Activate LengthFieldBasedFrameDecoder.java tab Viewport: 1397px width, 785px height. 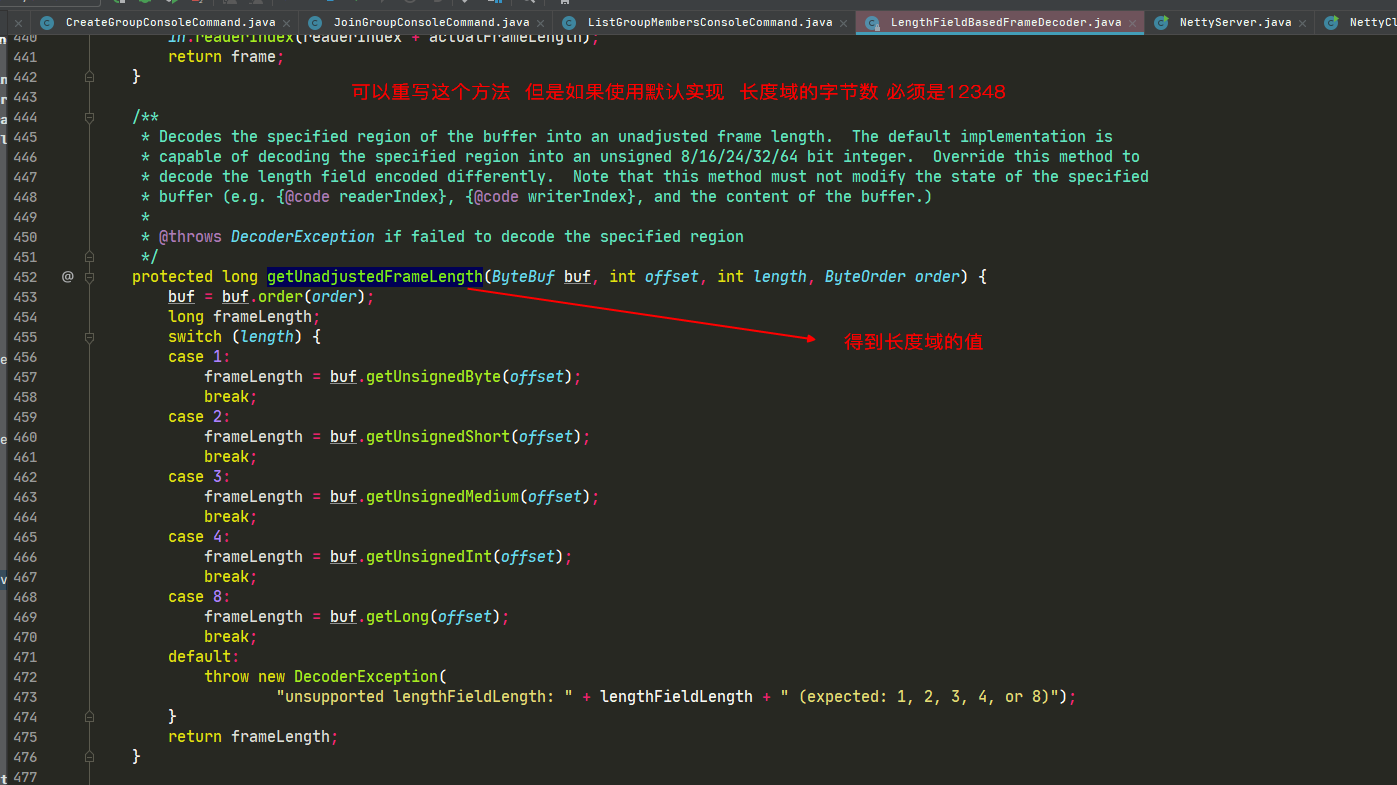[1006, 22]
